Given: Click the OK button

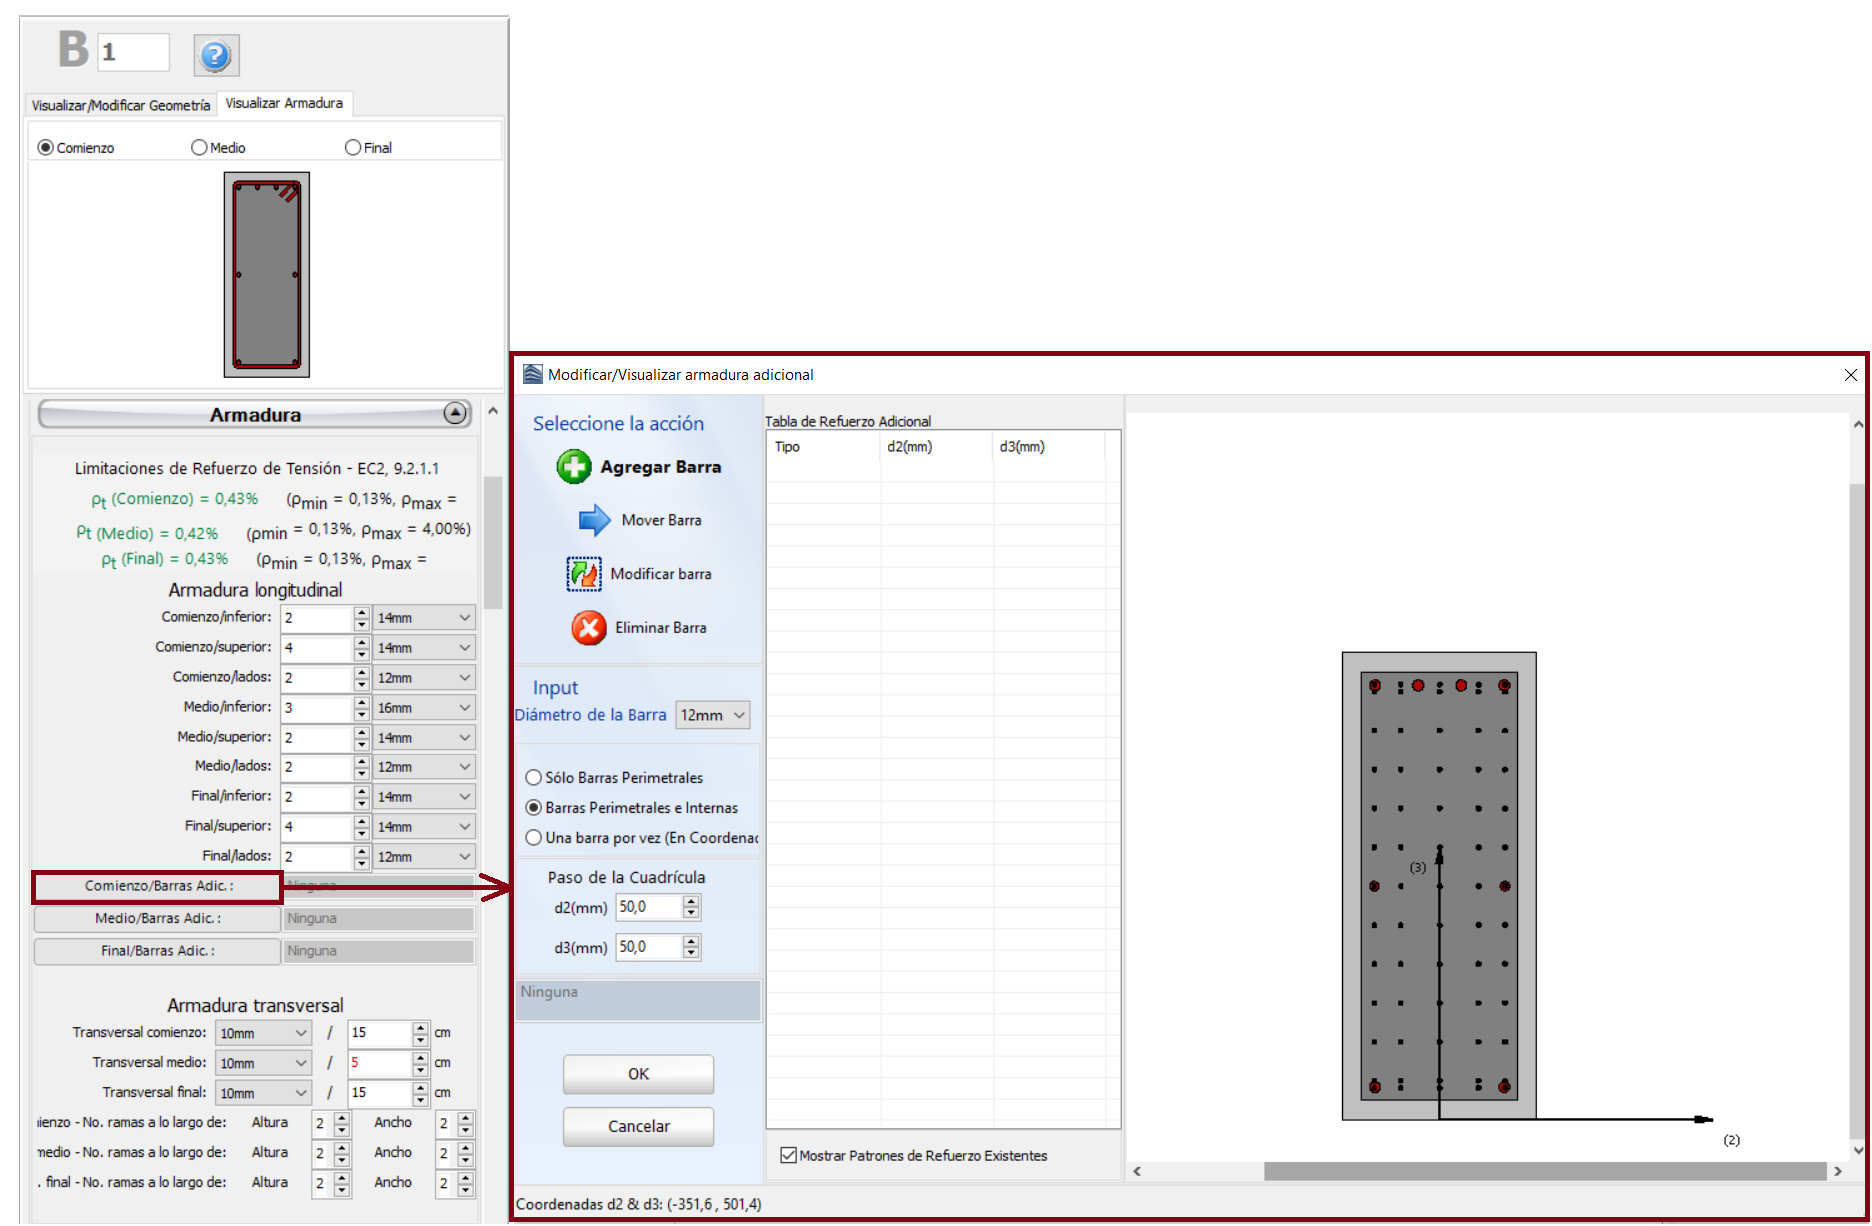Looking at the screenshot, I should tap(638, 1074).
